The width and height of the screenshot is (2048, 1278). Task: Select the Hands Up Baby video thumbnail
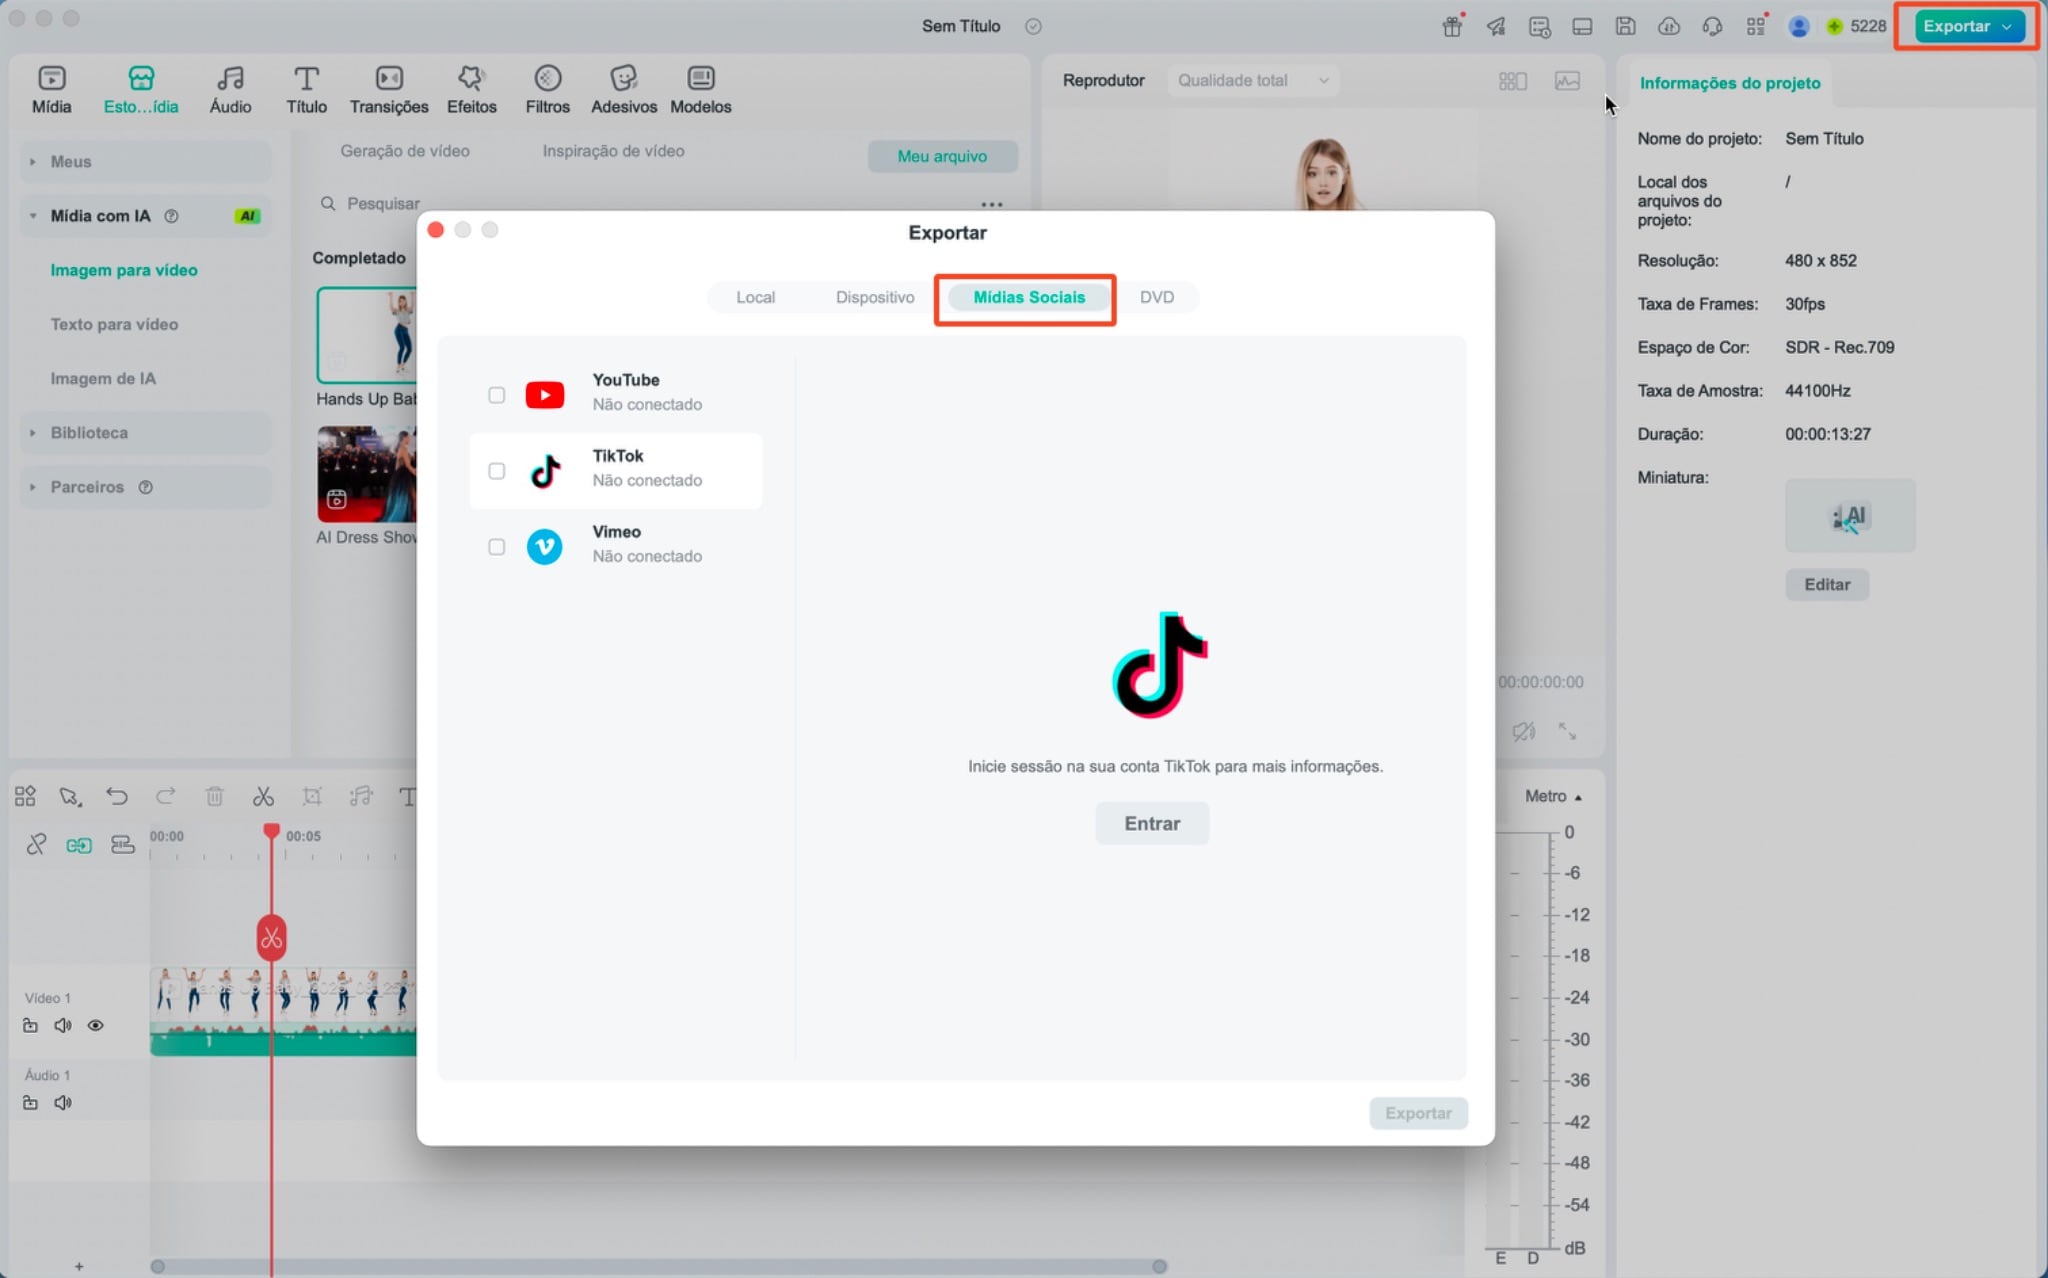pos(367,335)
